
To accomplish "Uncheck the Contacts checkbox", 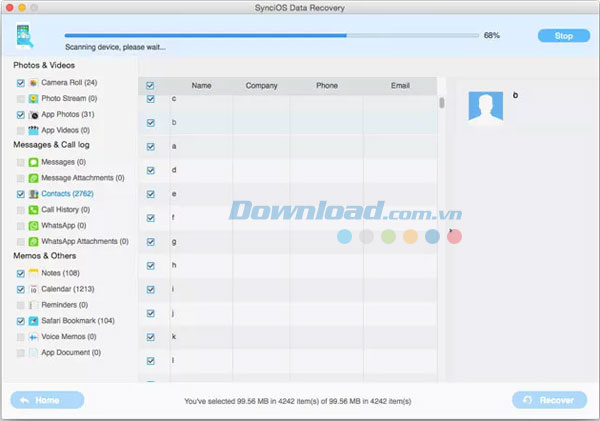I will click(21, 194).
